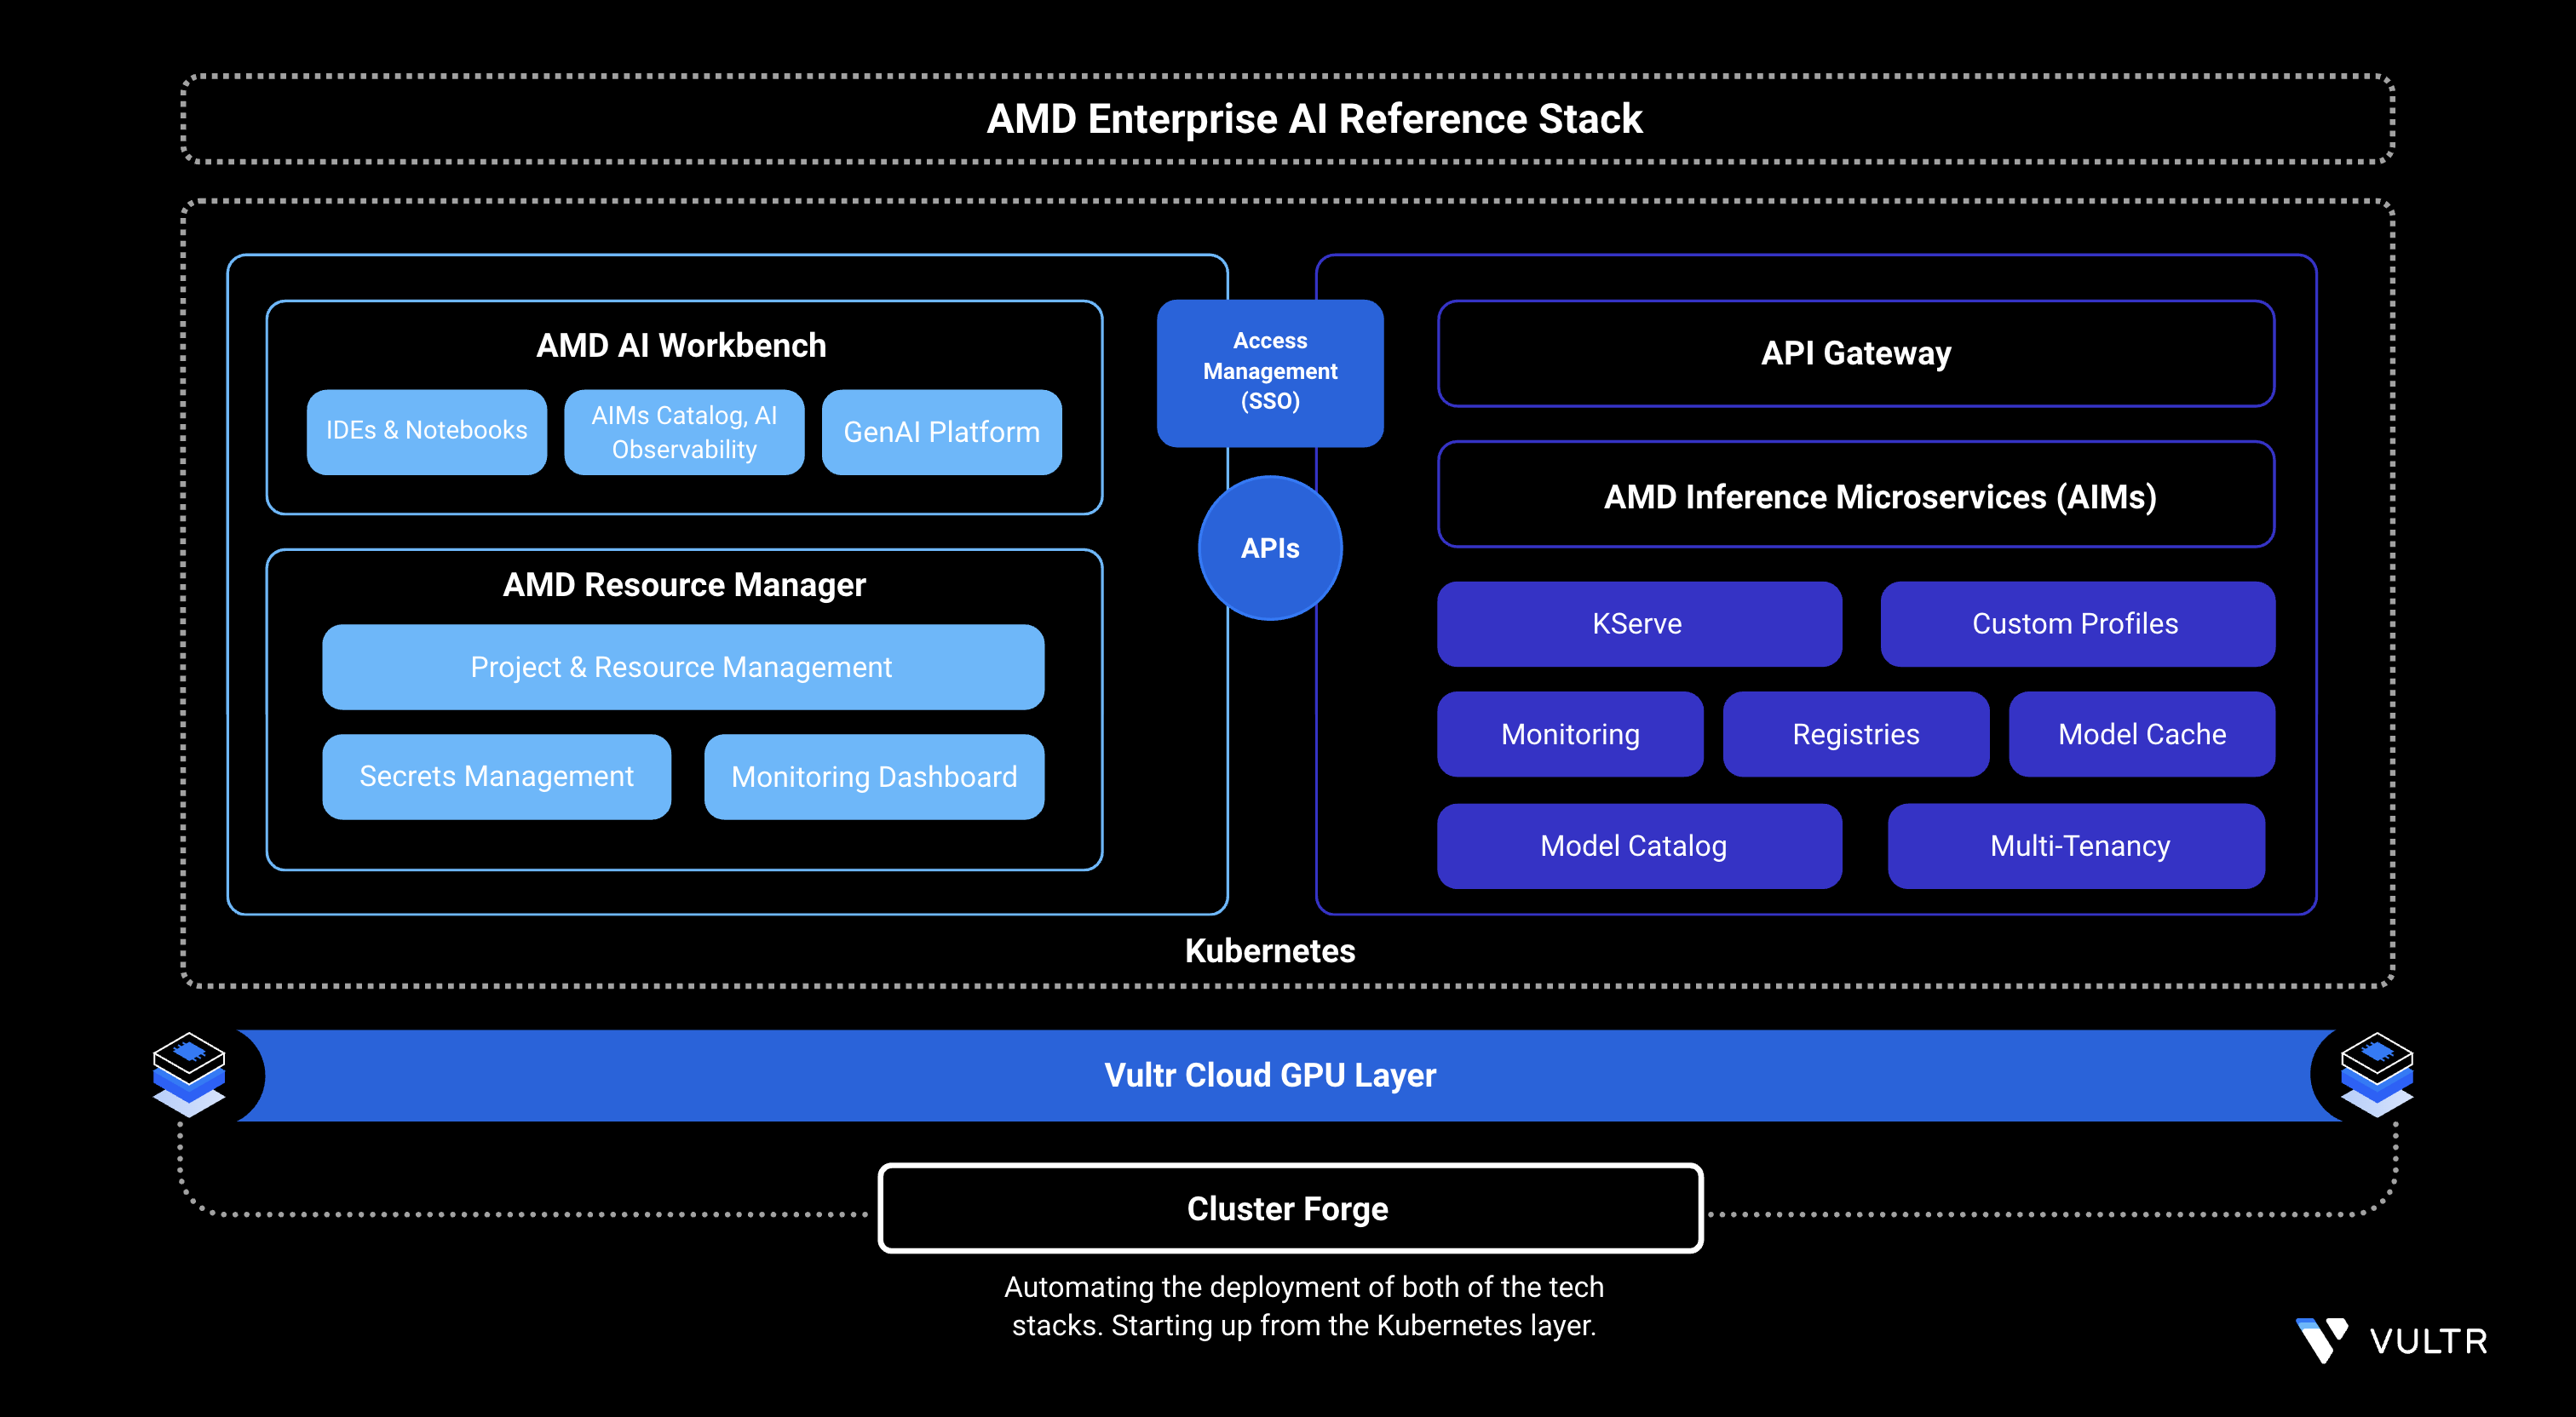Image resolution: width=2576 pixels, height=1417 pixels.
Task: Click the APIs circle
Action: [x=1270, y=548]
